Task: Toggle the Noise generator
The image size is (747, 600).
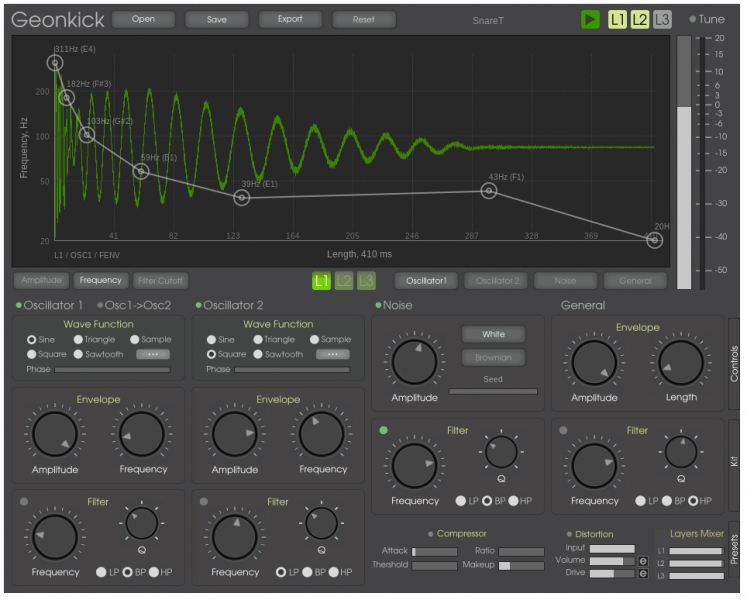Action: 394,305
